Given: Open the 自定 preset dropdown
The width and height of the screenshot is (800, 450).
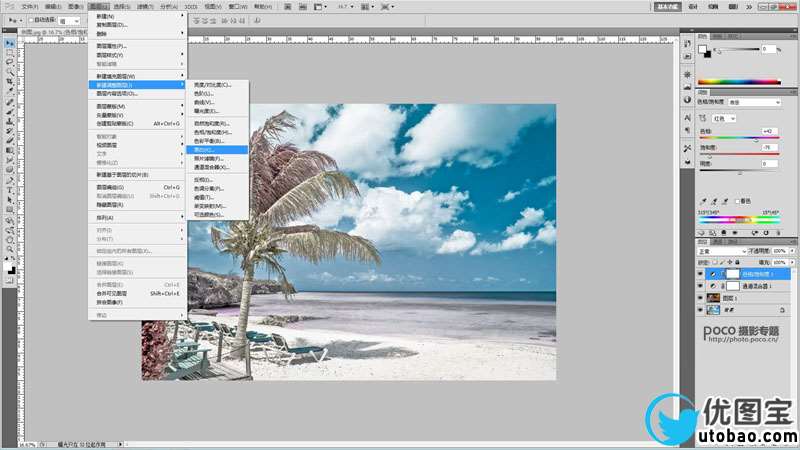Looking at the screenshot, I should [754, 102].
